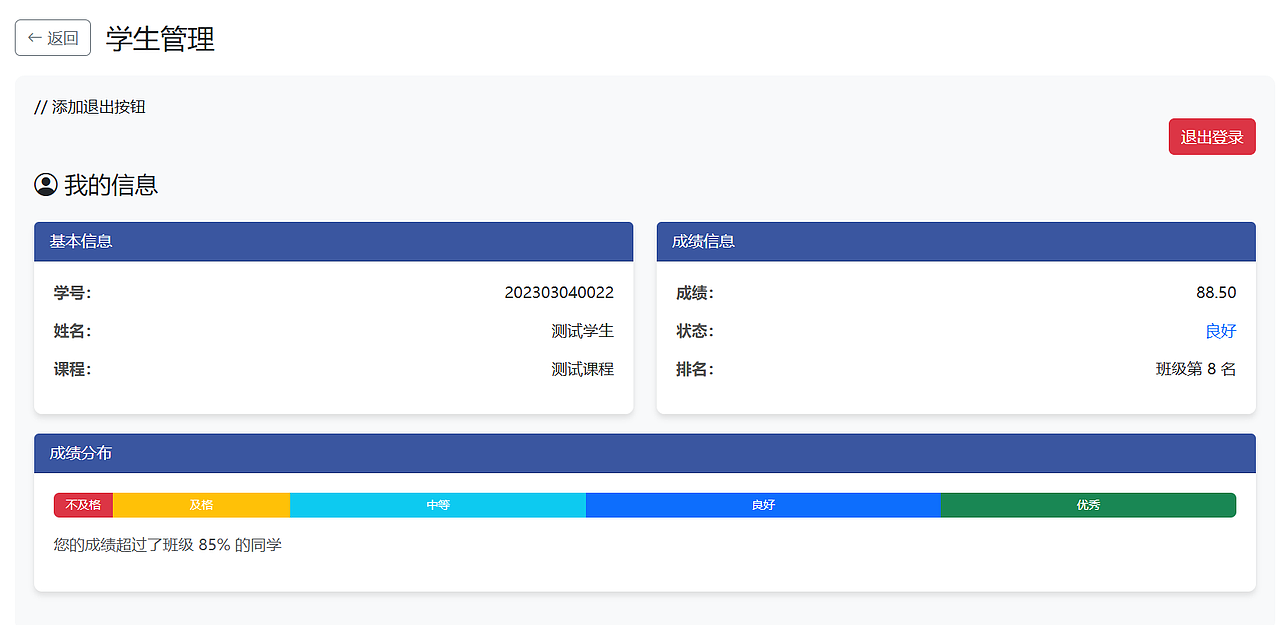Select the score value 88.50
Image resolution: width=1280 pixels, height=625 pixels.
click(x=1216, y=292)
